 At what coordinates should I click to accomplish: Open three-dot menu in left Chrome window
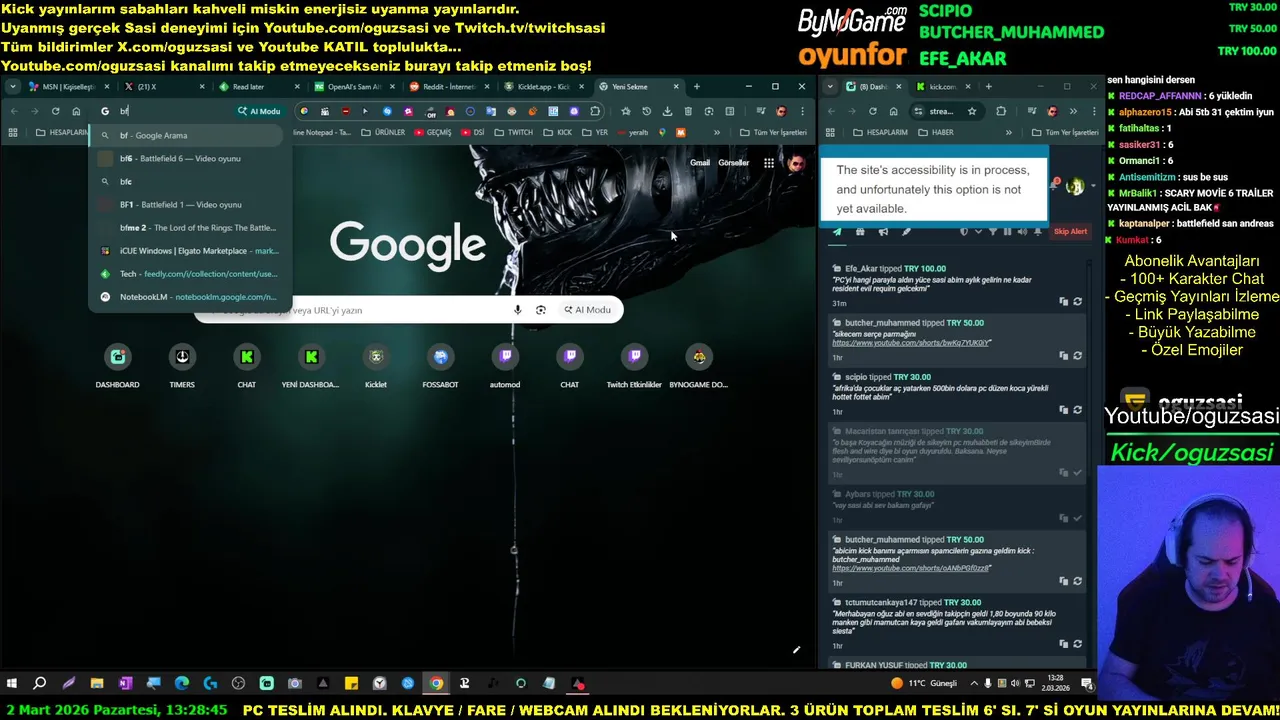802,111
